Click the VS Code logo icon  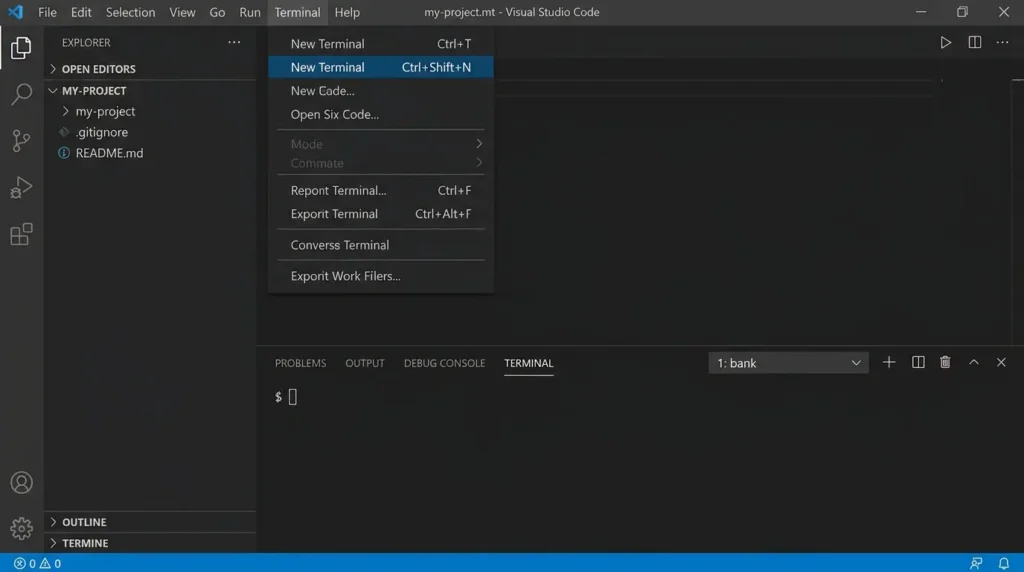pos(16,12)
